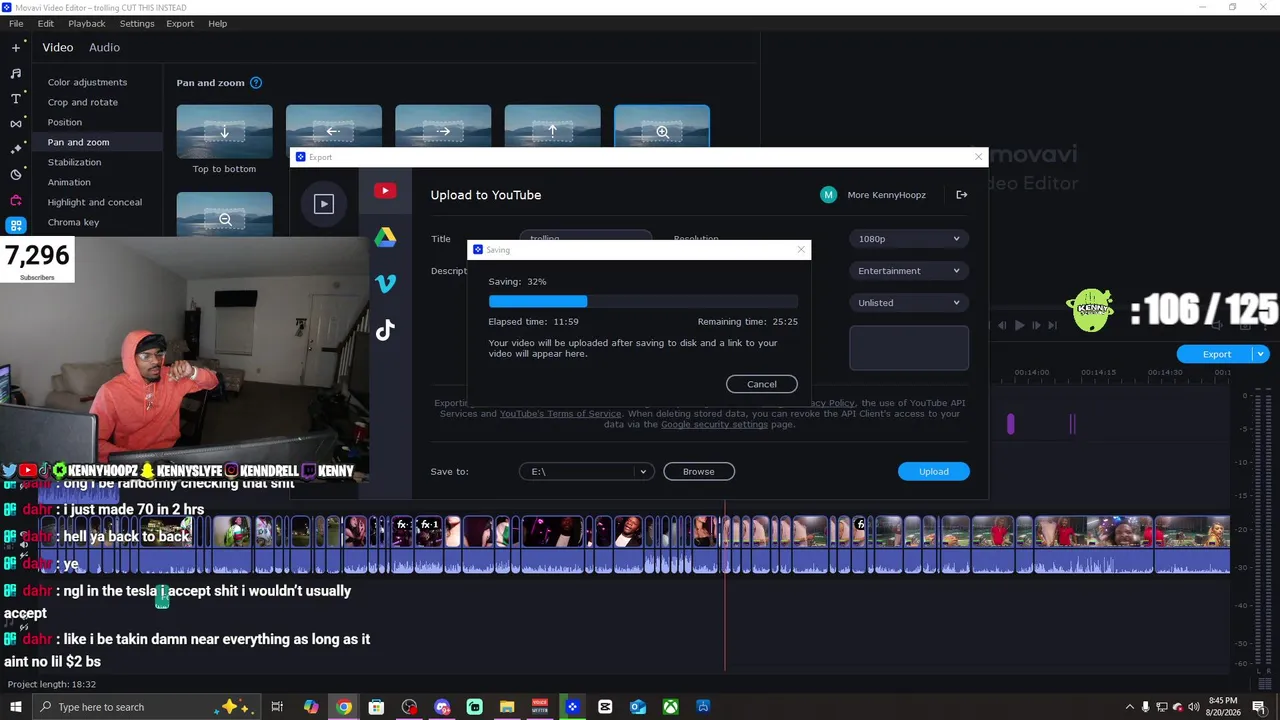
Task: Open the Settings menu
Action: (x=137, y=23)
